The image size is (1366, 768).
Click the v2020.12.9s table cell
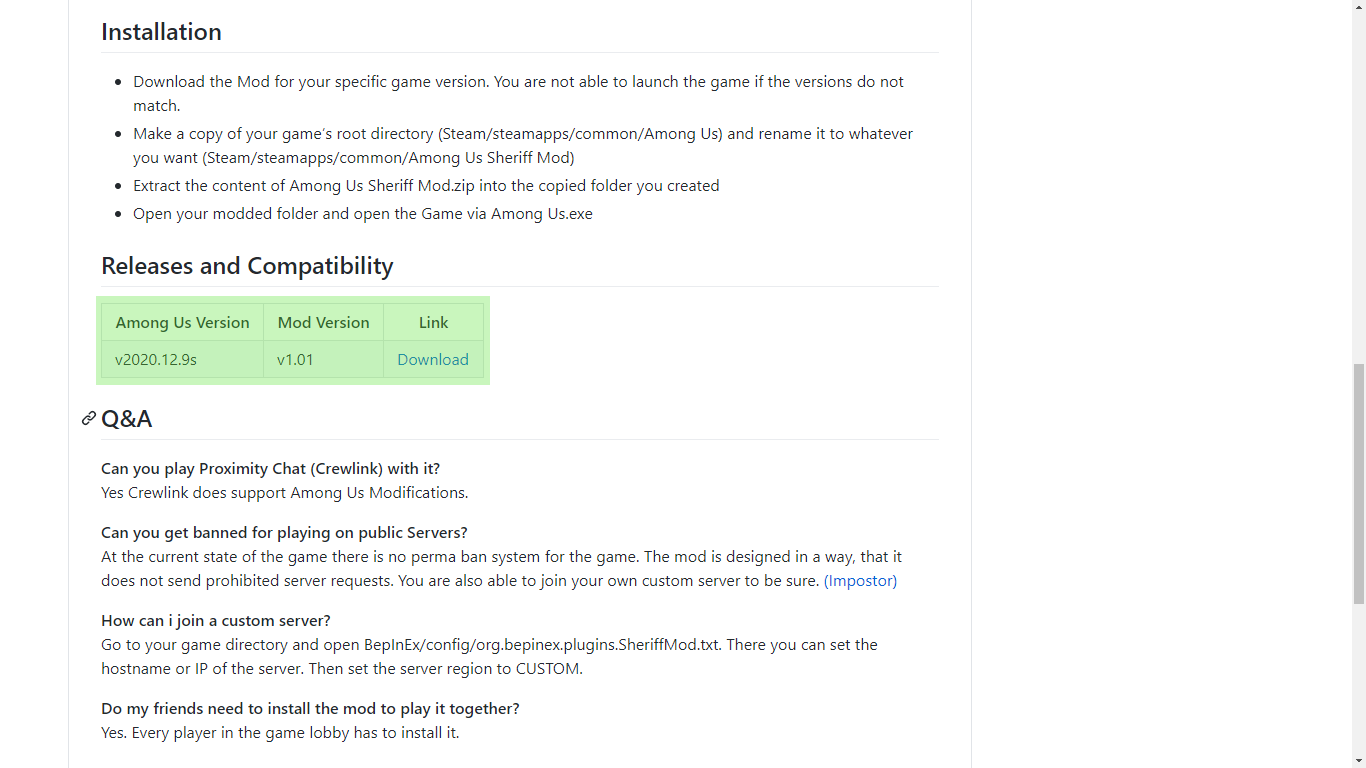156,360
